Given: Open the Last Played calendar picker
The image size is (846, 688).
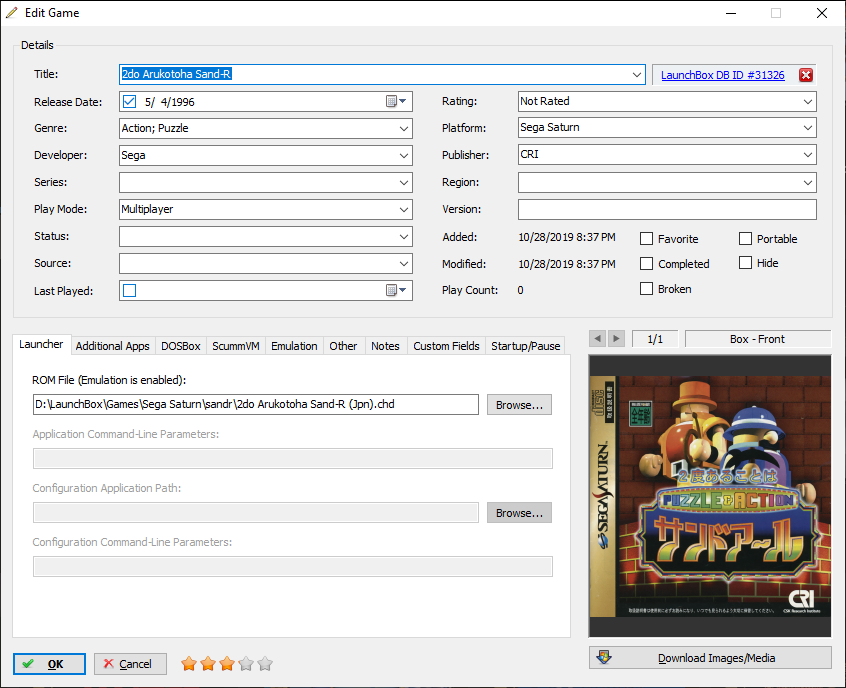Looking at the screenshot, I should pos(397,290).
